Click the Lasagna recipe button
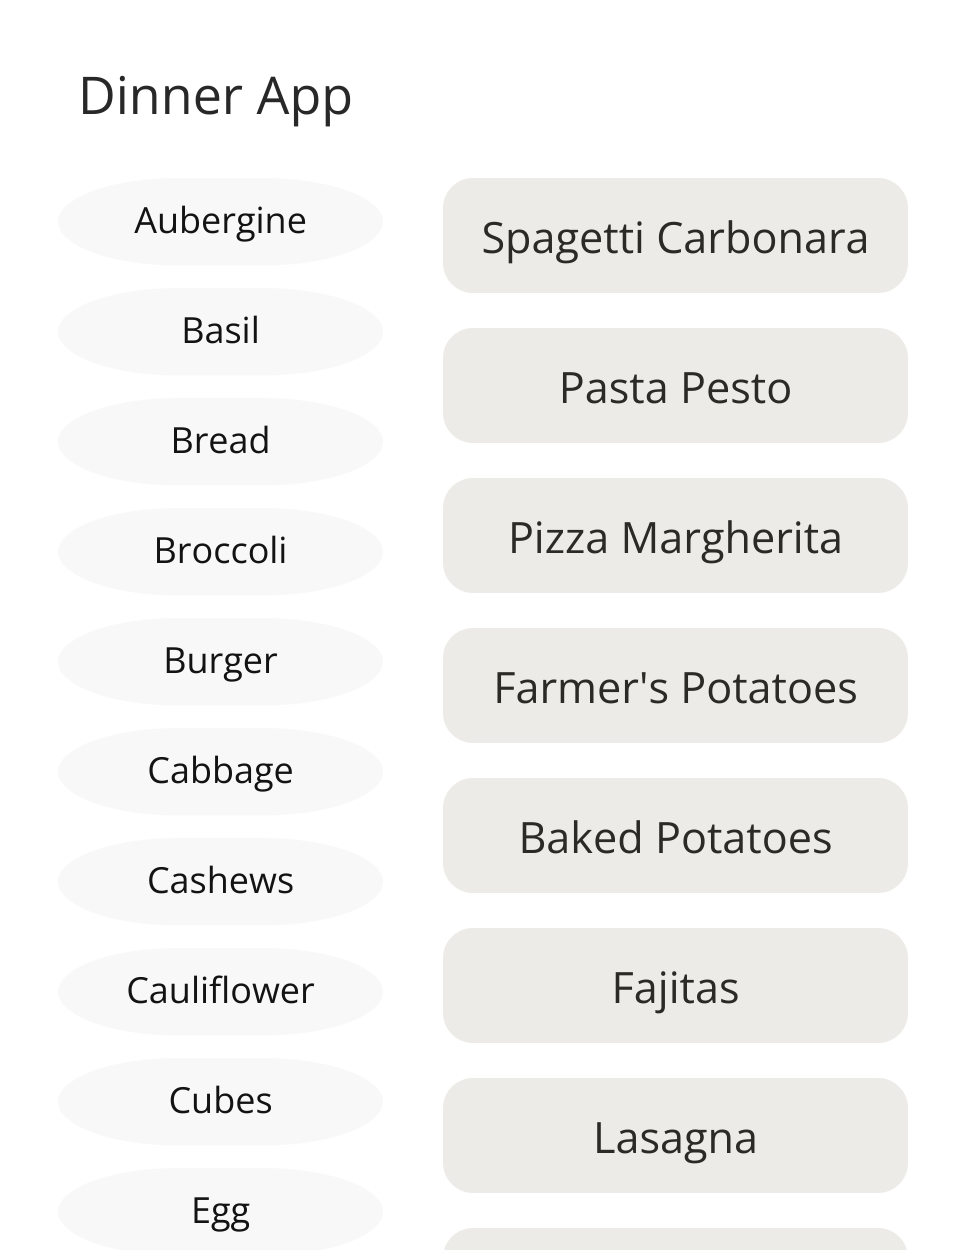960x1250 pixels. (x=675, y=1136)
